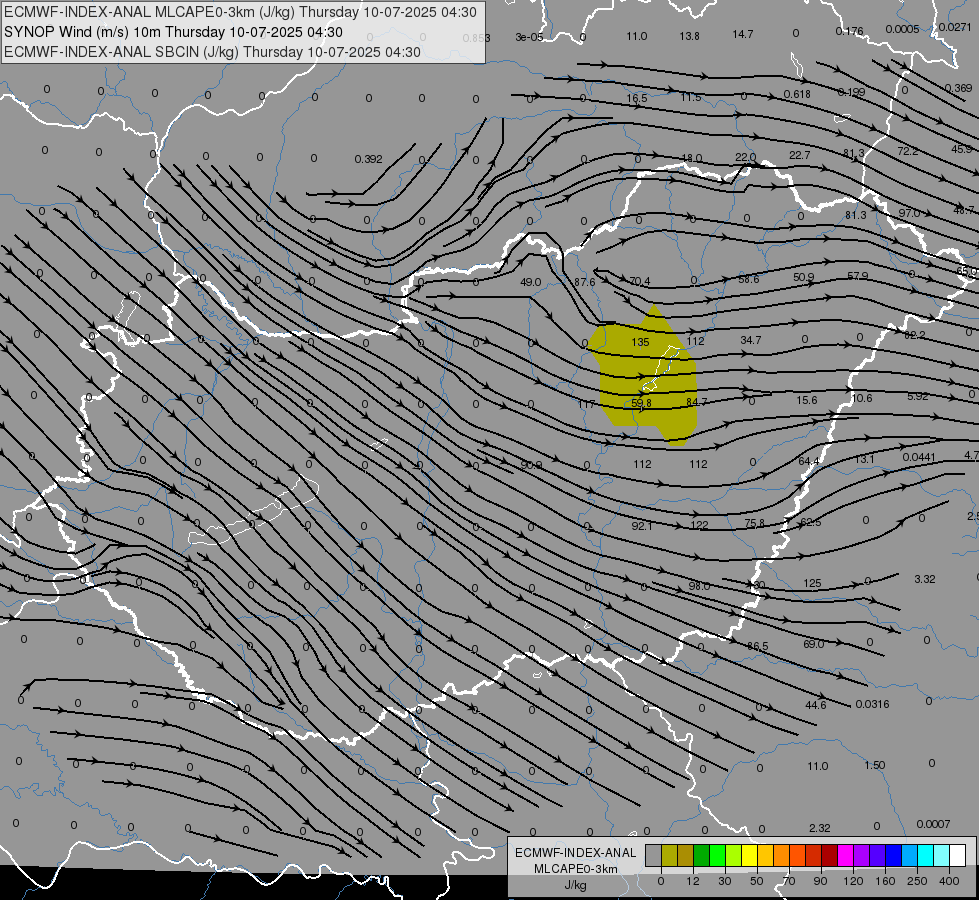Click the grid value 44.6
The width and height of the screenshot is (979, 900).
coord(815,705)
